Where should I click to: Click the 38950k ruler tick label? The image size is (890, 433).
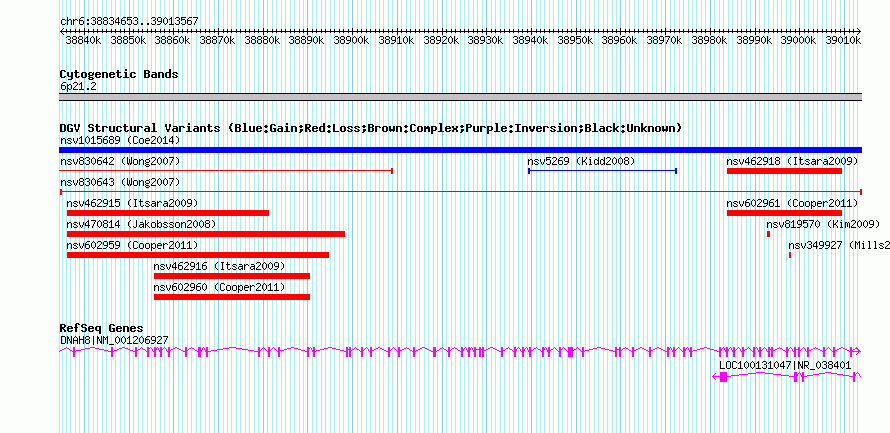pyautogui.click(x=575, y=40)
